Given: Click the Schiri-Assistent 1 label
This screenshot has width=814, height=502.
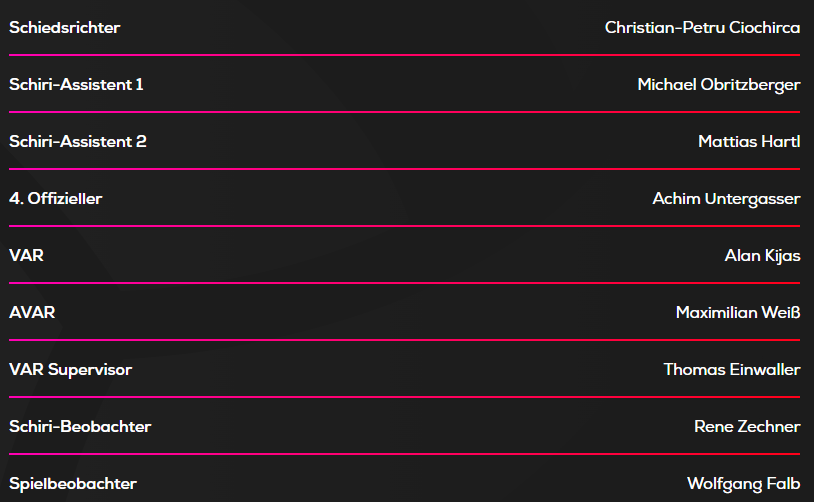Looking at the screenshot, I should (76, 85).
